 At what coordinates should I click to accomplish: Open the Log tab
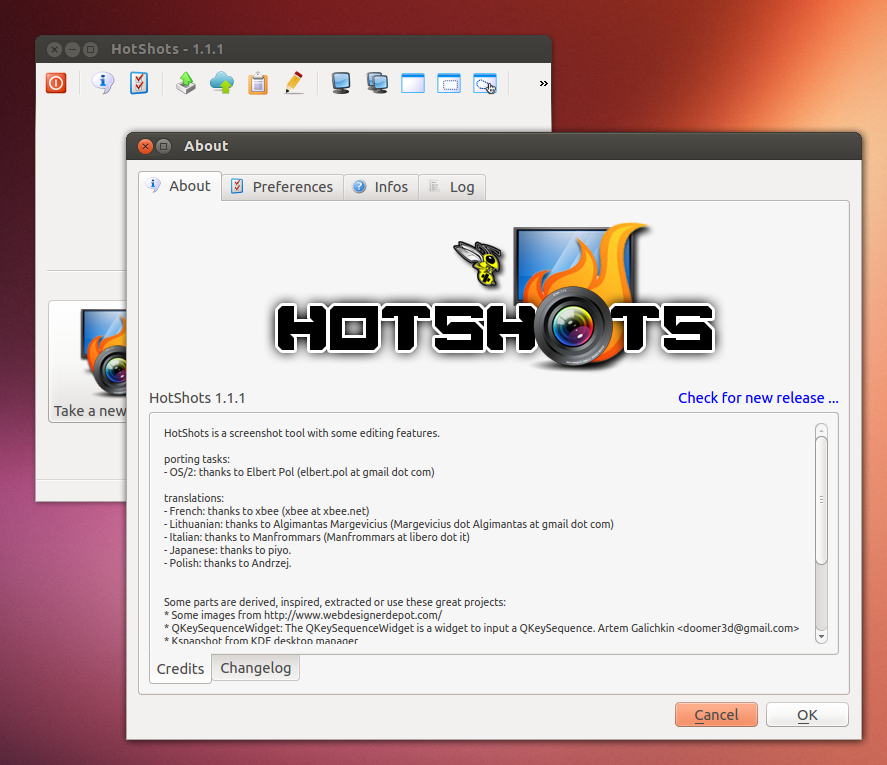tap(452, 187)
